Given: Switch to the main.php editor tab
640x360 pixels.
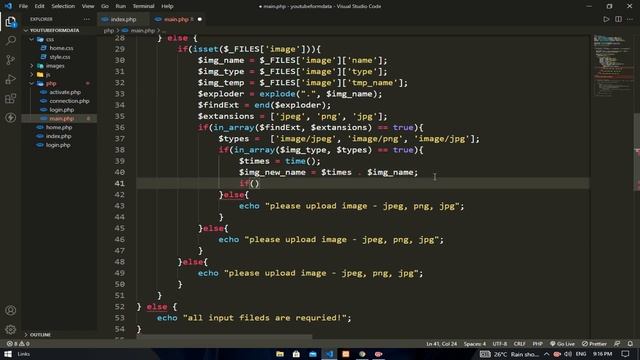Looking at the screenshot, I should pos(176,19).
